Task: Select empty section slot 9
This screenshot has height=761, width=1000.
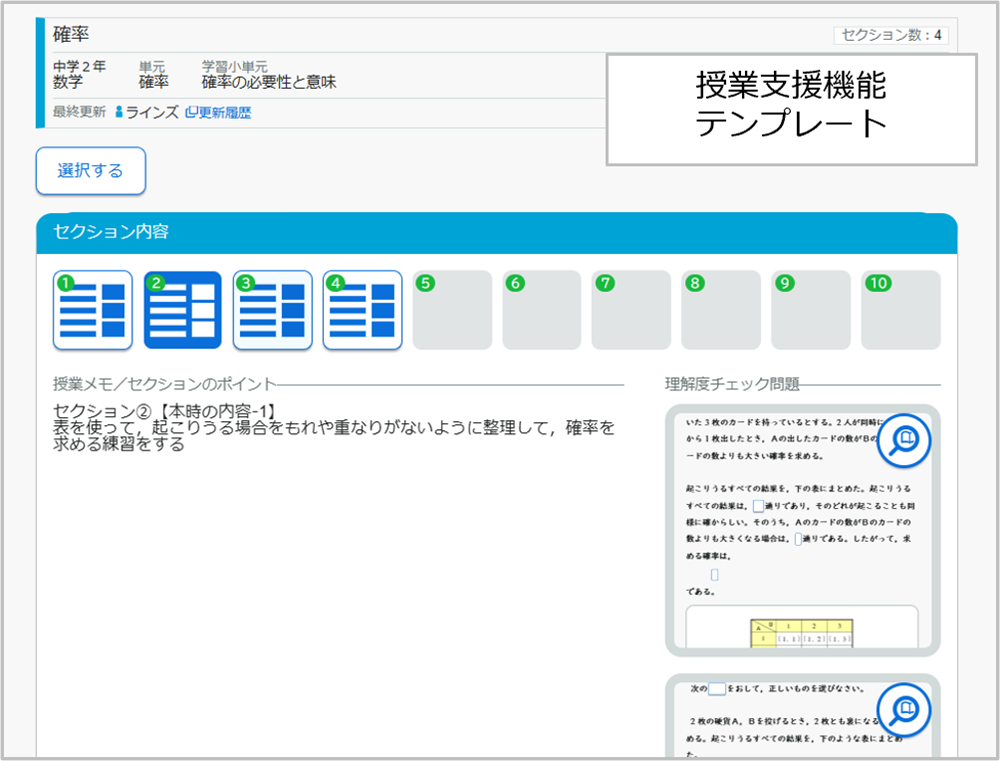Action: click(811, 310)
